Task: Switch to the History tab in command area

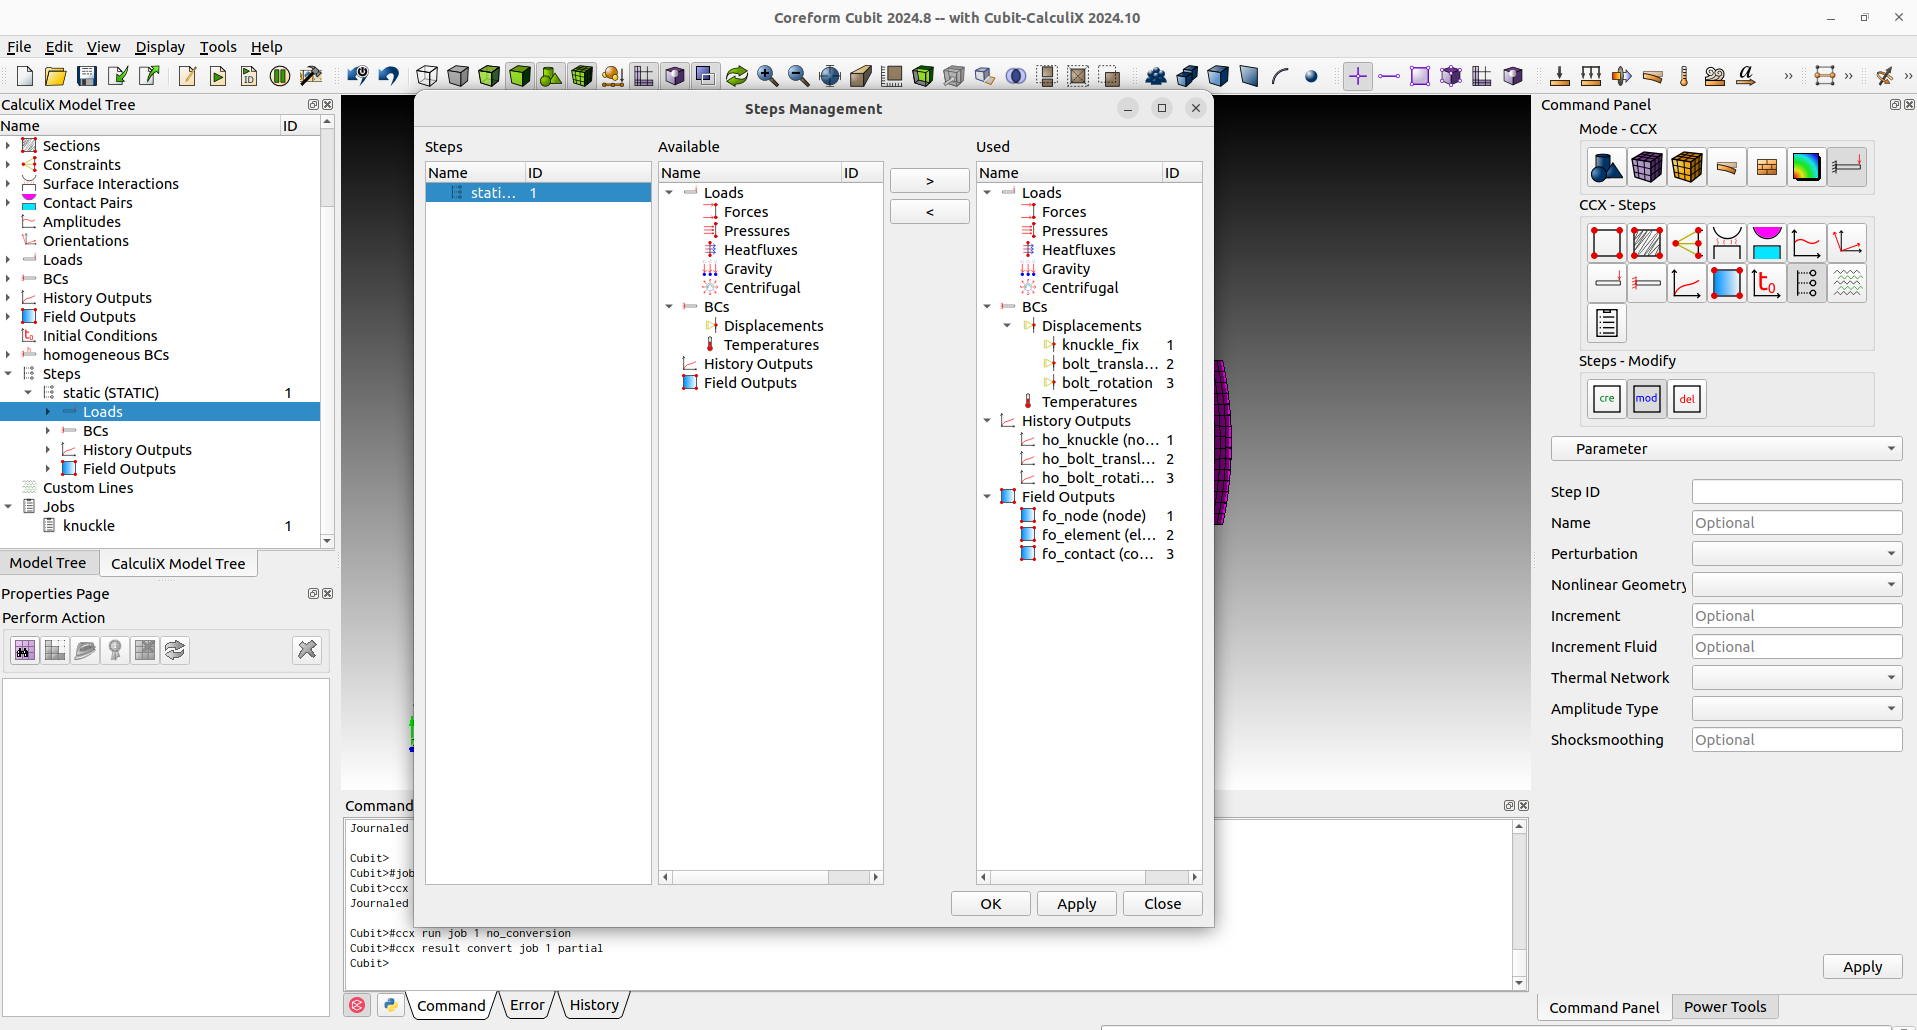Action: coord(593,1005)
